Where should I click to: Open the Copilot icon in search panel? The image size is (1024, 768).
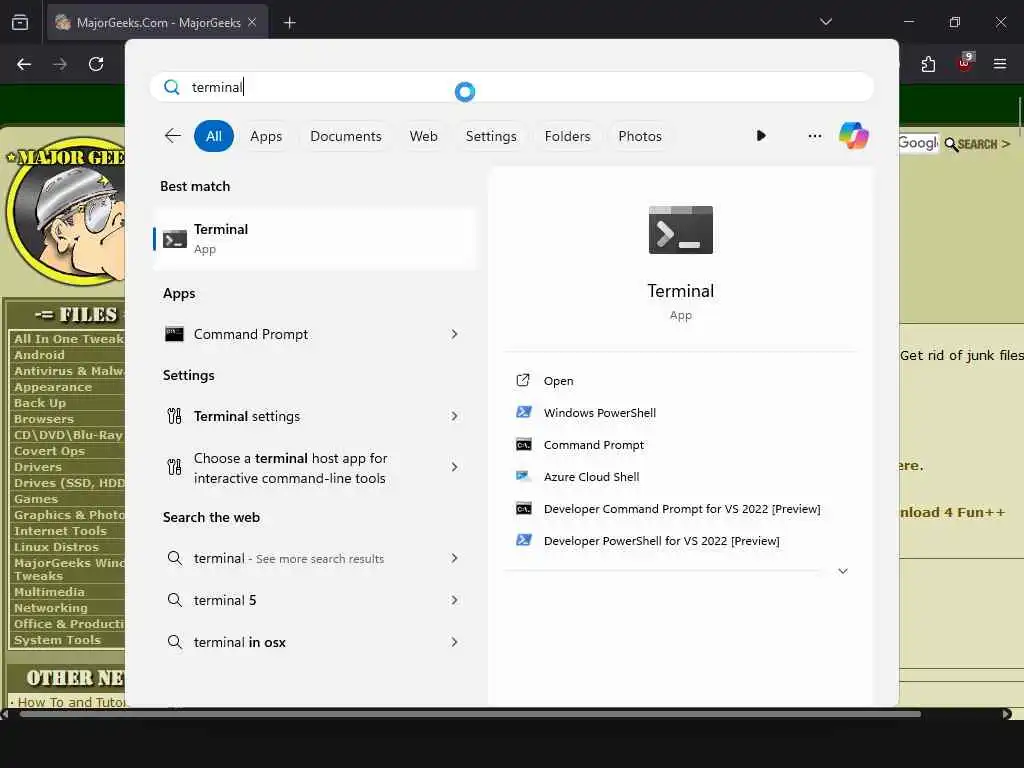coord(854,136)
